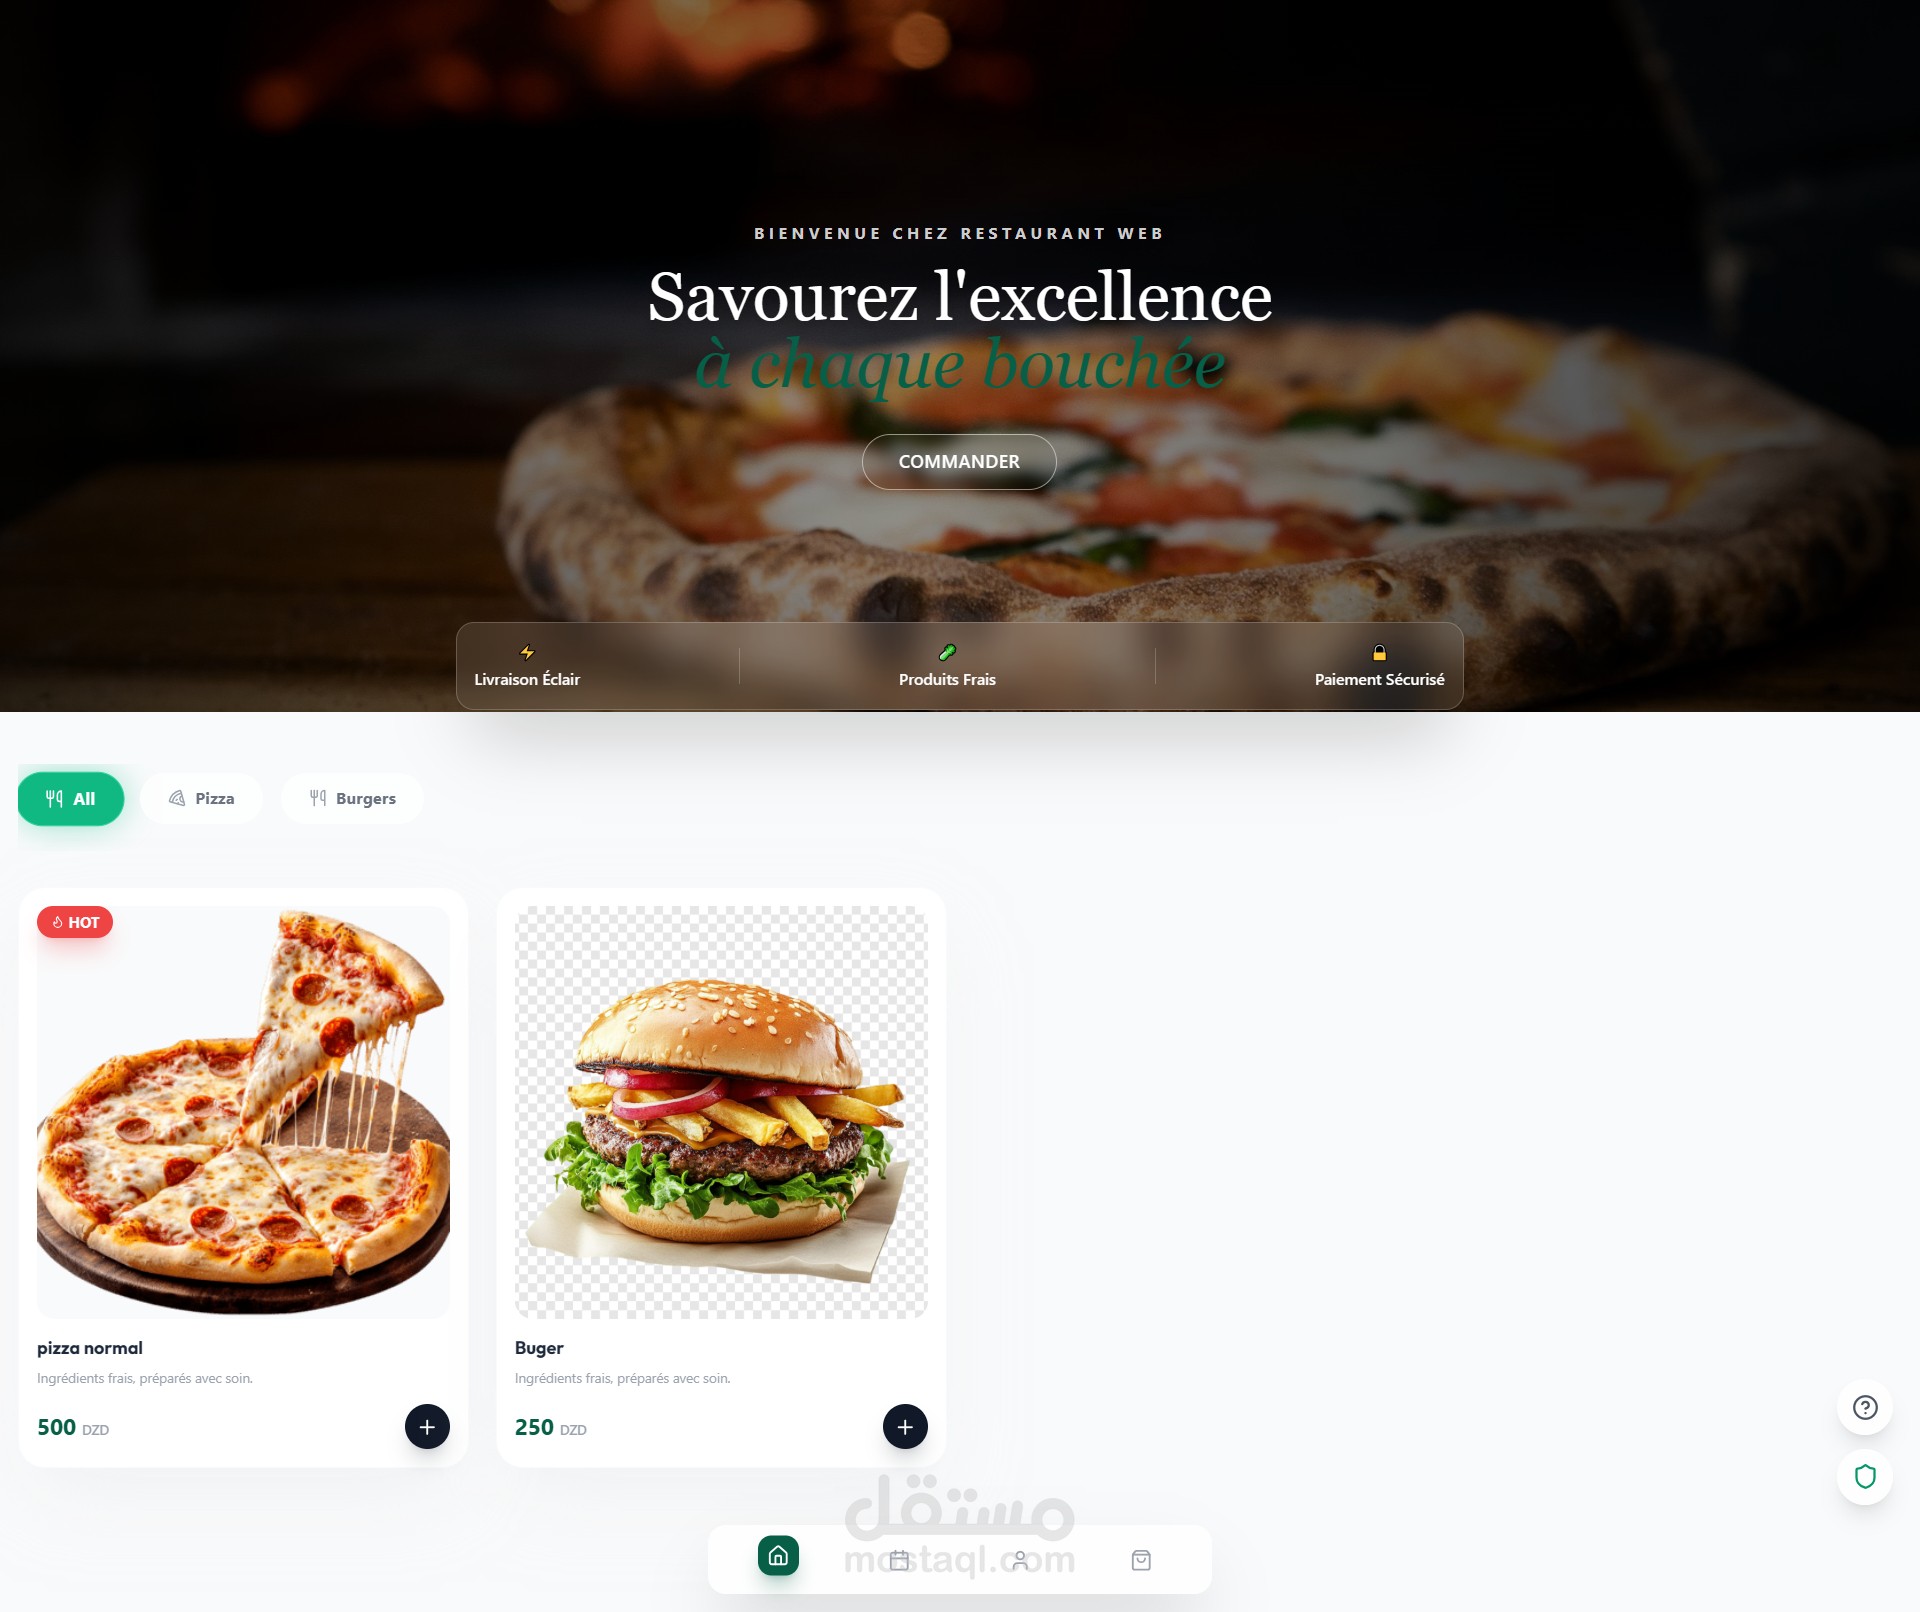1920x1612 pixels.
Task: Click the Buger product title
Action: coord(539,1348)
